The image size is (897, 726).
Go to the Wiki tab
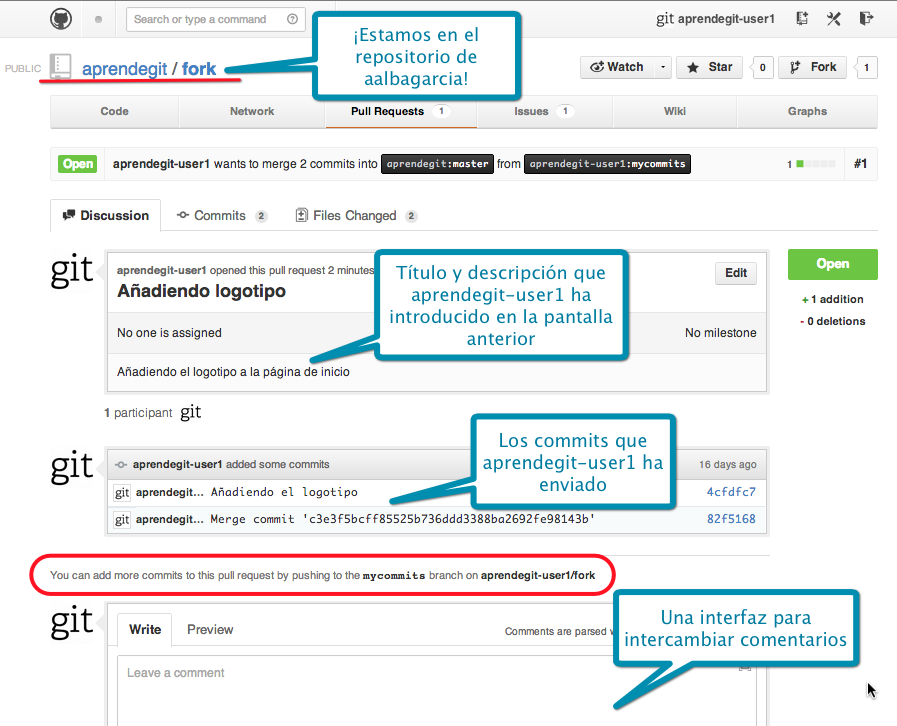click(x=675, y=111)
